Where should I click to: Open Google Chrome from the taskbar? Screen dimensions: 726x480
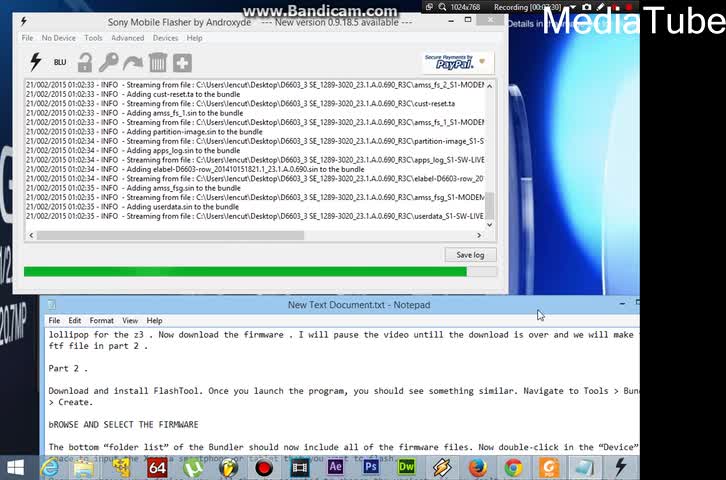click(x=513, y=468)
